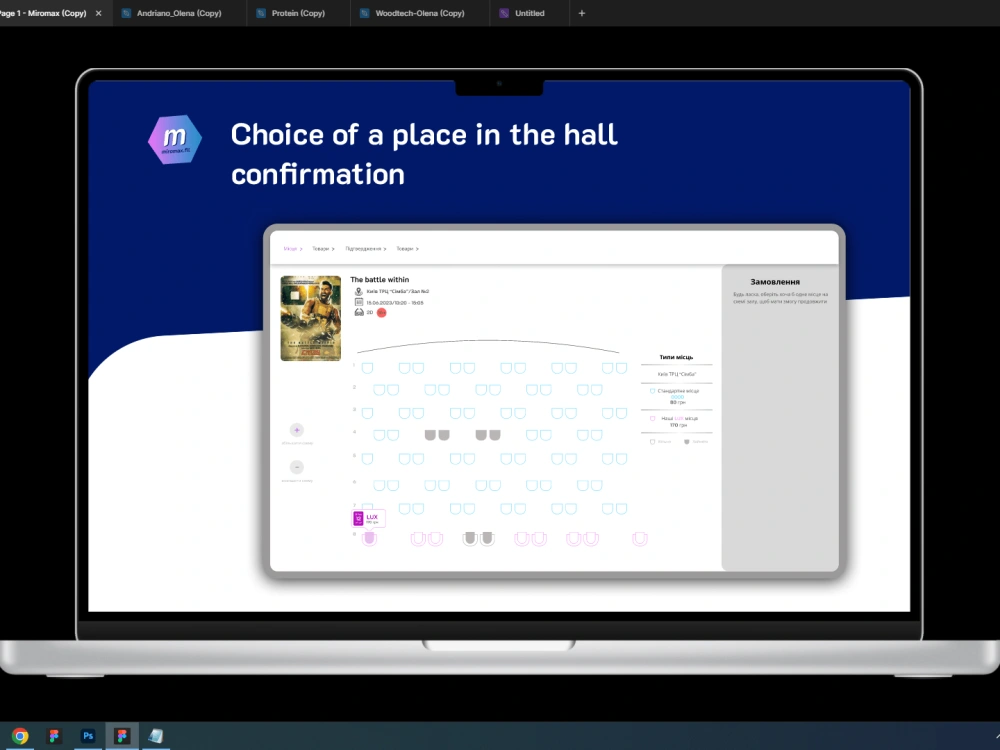Viewport: 1000px width, 750px height.
Task: Click last gray occupied seat in row 4
Action: [x=494, y=435]
